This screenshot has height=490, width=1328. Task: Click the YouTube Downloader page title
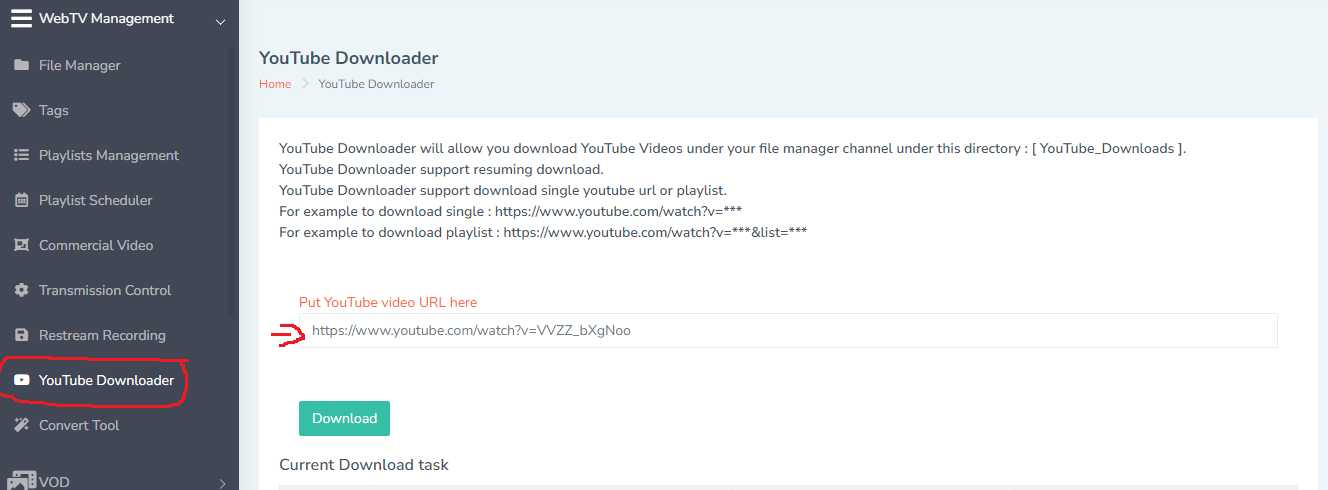[348, 58]
